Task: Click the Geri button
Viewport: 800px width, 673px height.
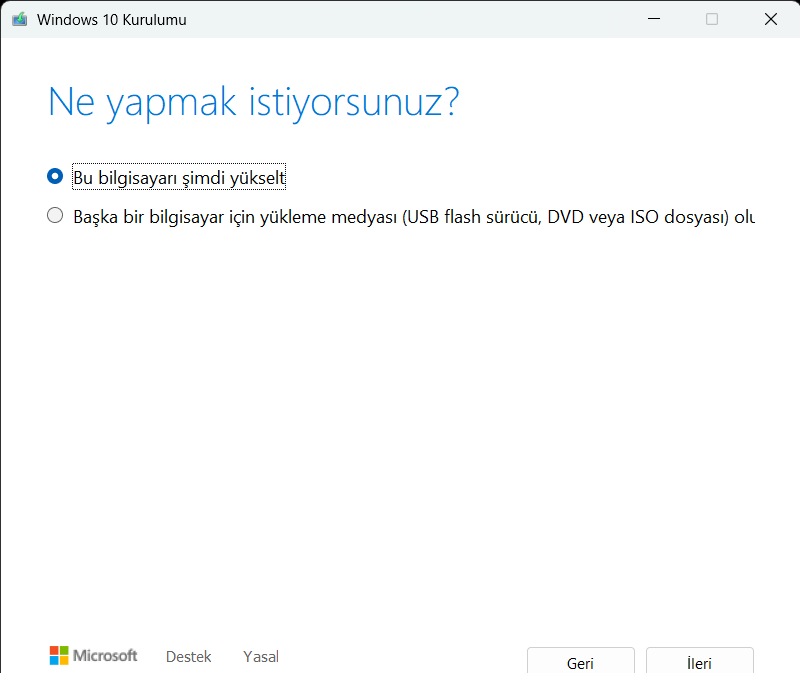Action: (581, 660)
